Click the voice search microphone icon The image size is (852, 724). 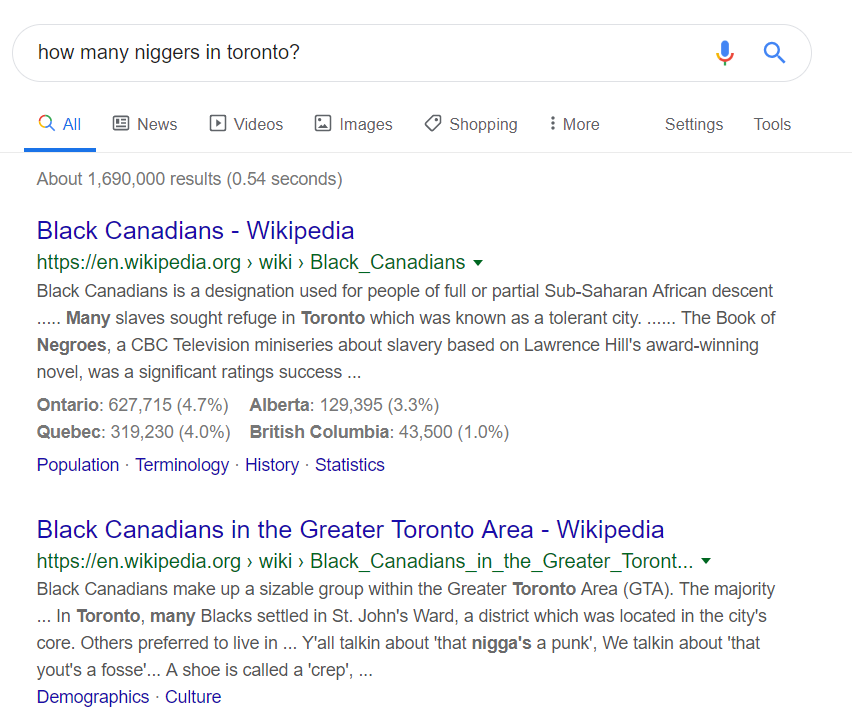[x=725, y=53]
